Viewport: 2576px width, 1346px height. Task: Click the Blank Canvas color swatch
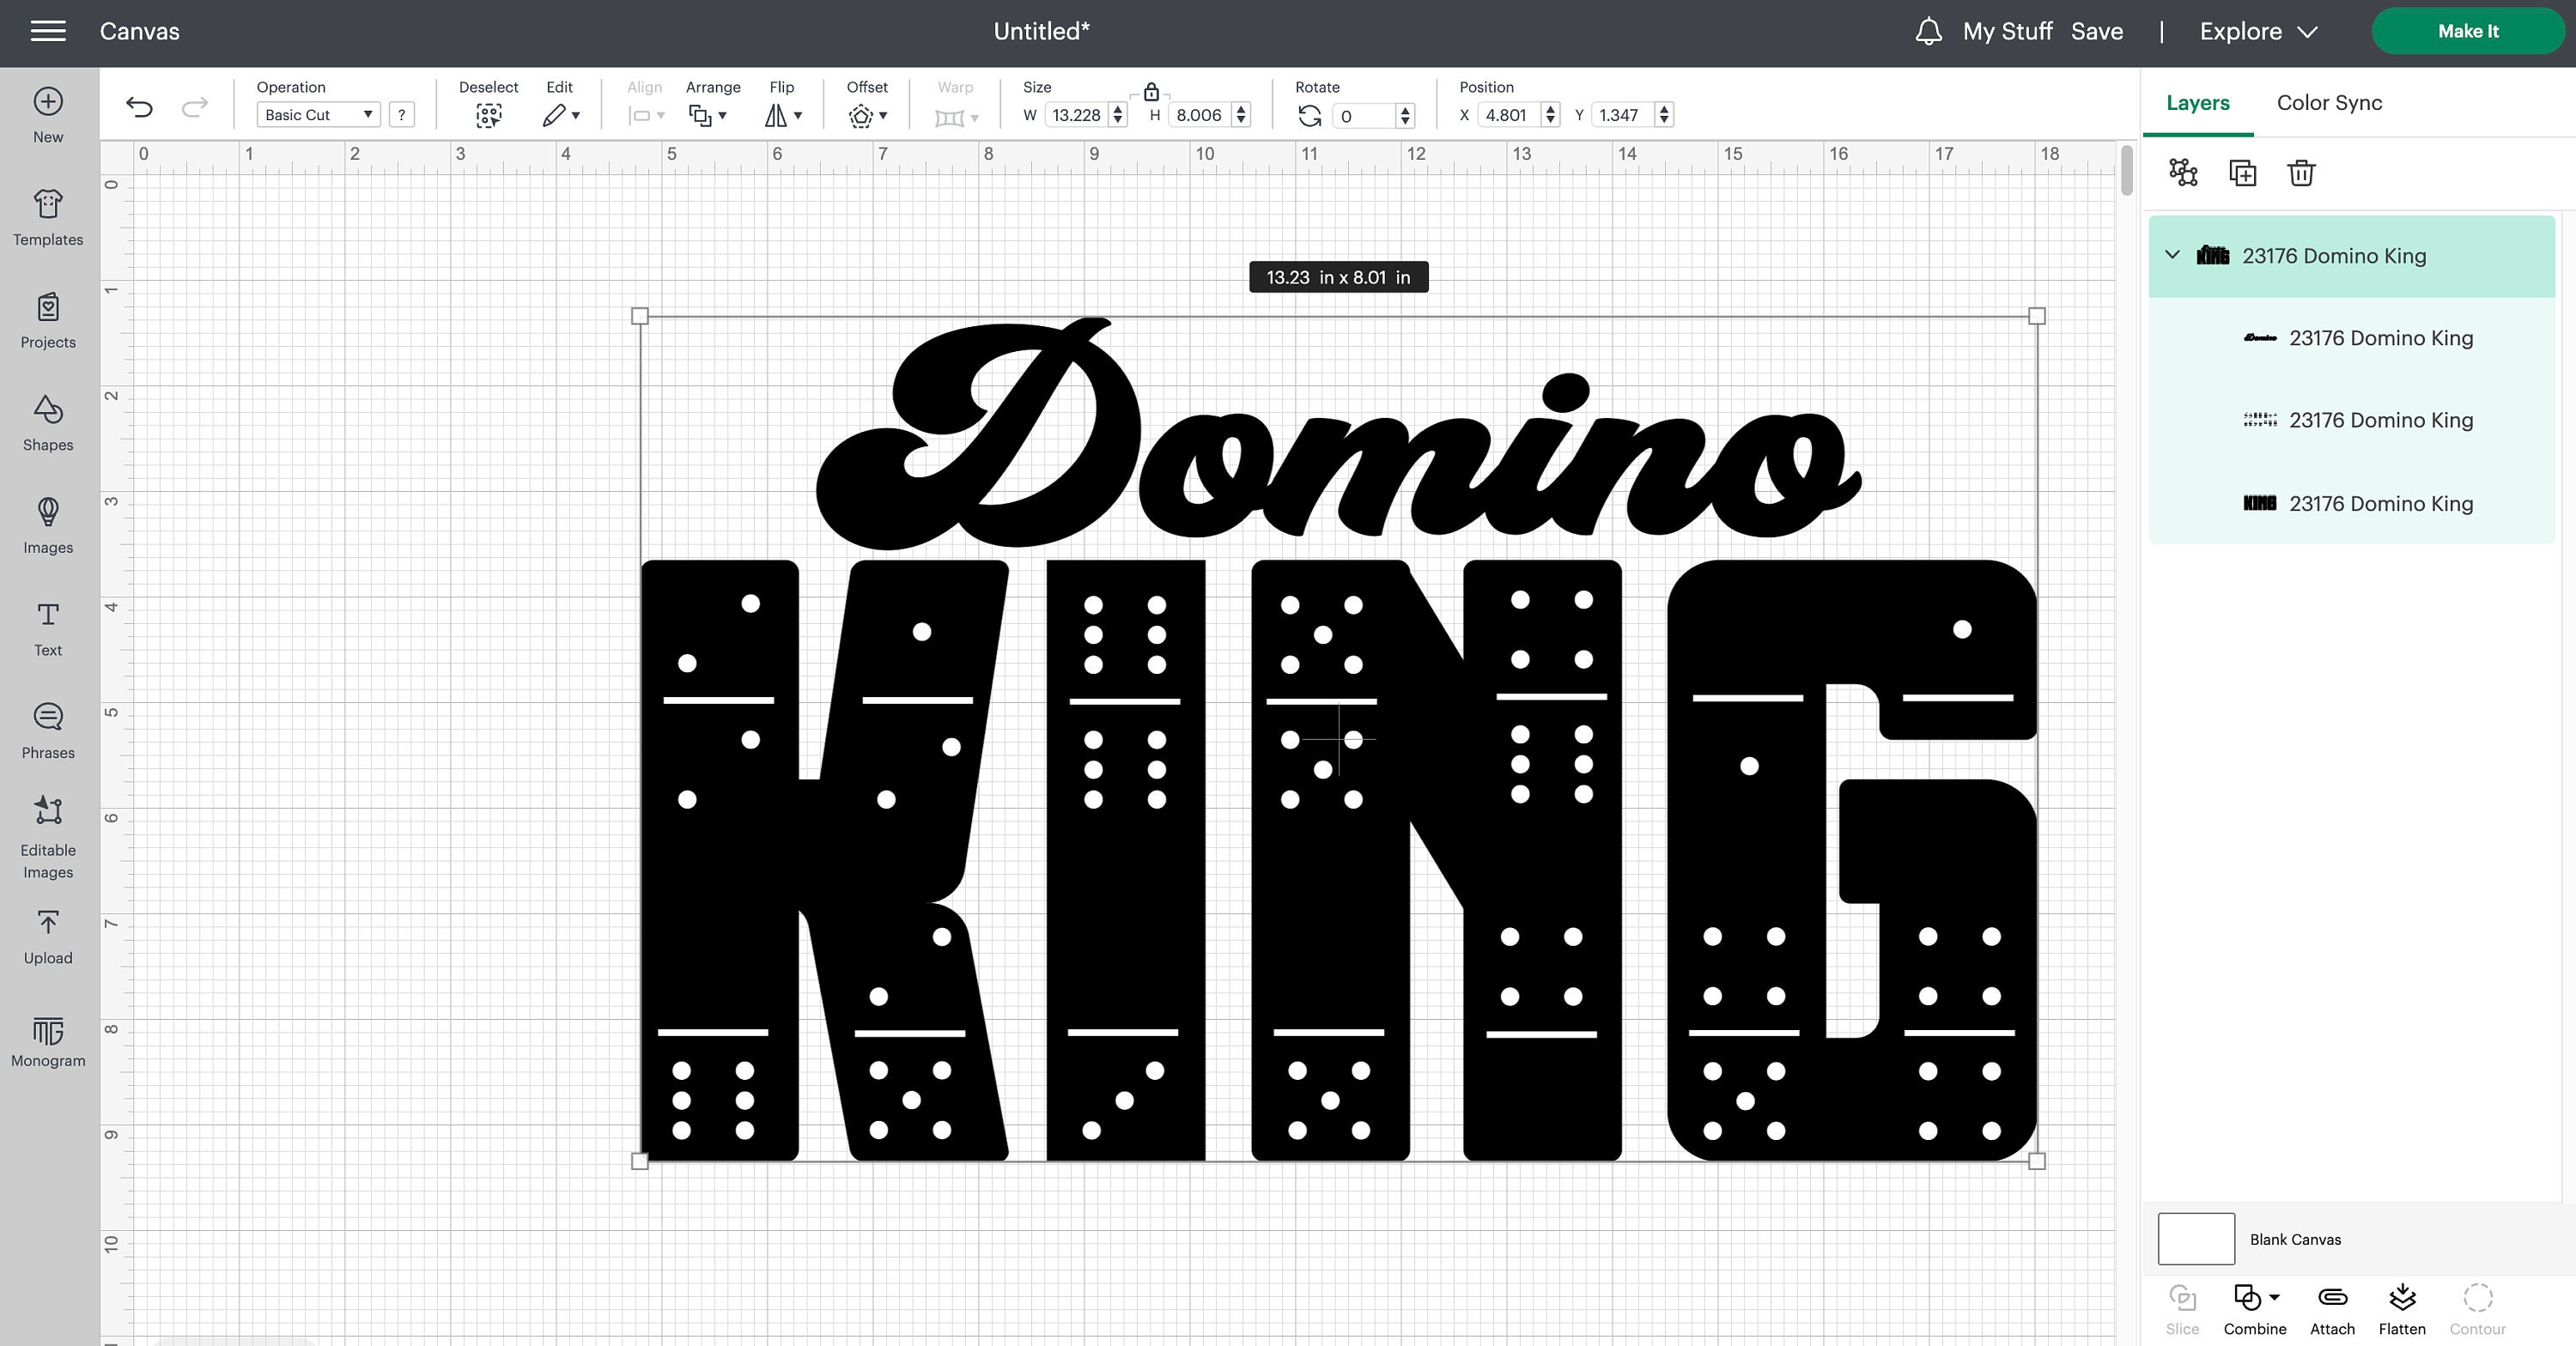point(2196,1238)
